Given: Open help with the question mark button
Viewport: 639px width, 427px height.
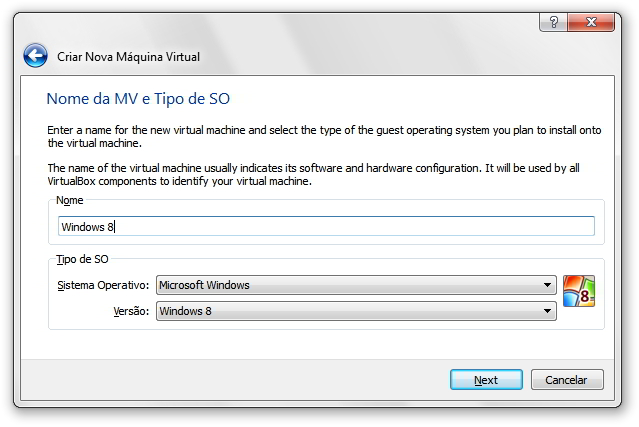Looking at the screenshot, I should pos(553,22).
